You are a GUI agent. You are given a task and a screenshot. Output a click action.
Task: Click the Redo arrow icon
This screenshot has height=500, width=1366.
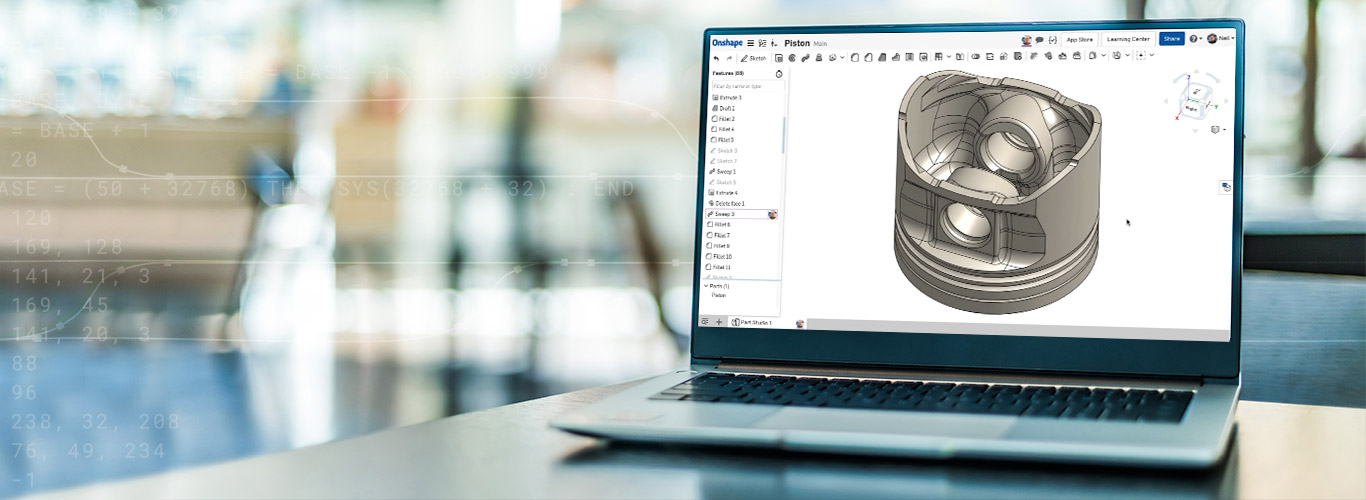coord(729,58)
